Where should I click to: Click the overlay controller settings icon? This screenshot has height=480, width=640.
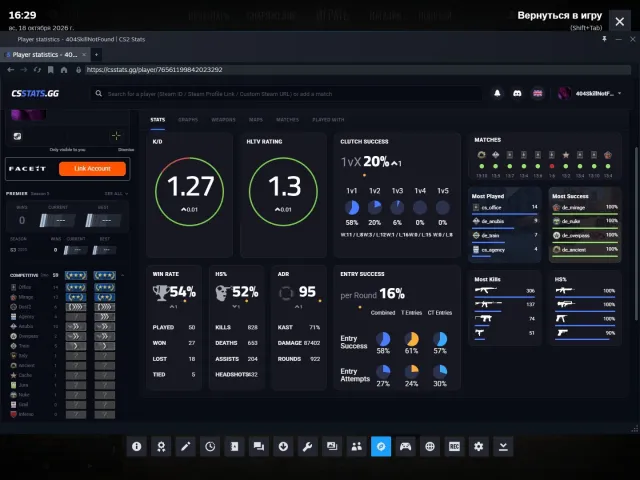(x=405, y=447)
